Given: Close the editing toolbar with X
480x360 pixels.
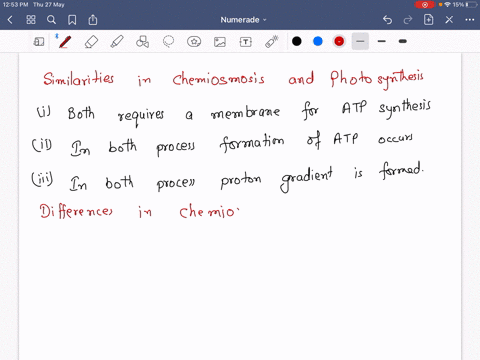Looking at the screenshot, I should pos(449,20).
